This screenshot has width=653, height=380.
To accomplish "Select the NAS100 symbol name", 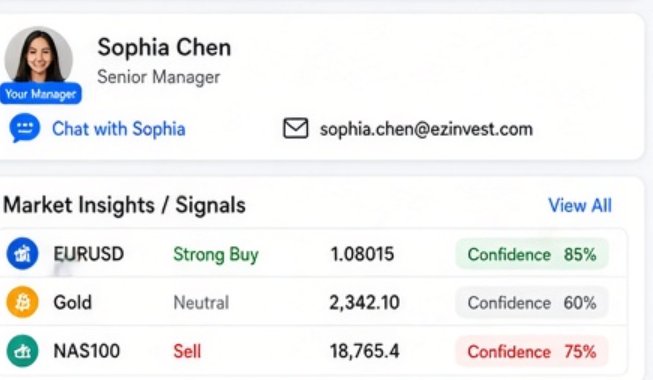I will [87, 351].
